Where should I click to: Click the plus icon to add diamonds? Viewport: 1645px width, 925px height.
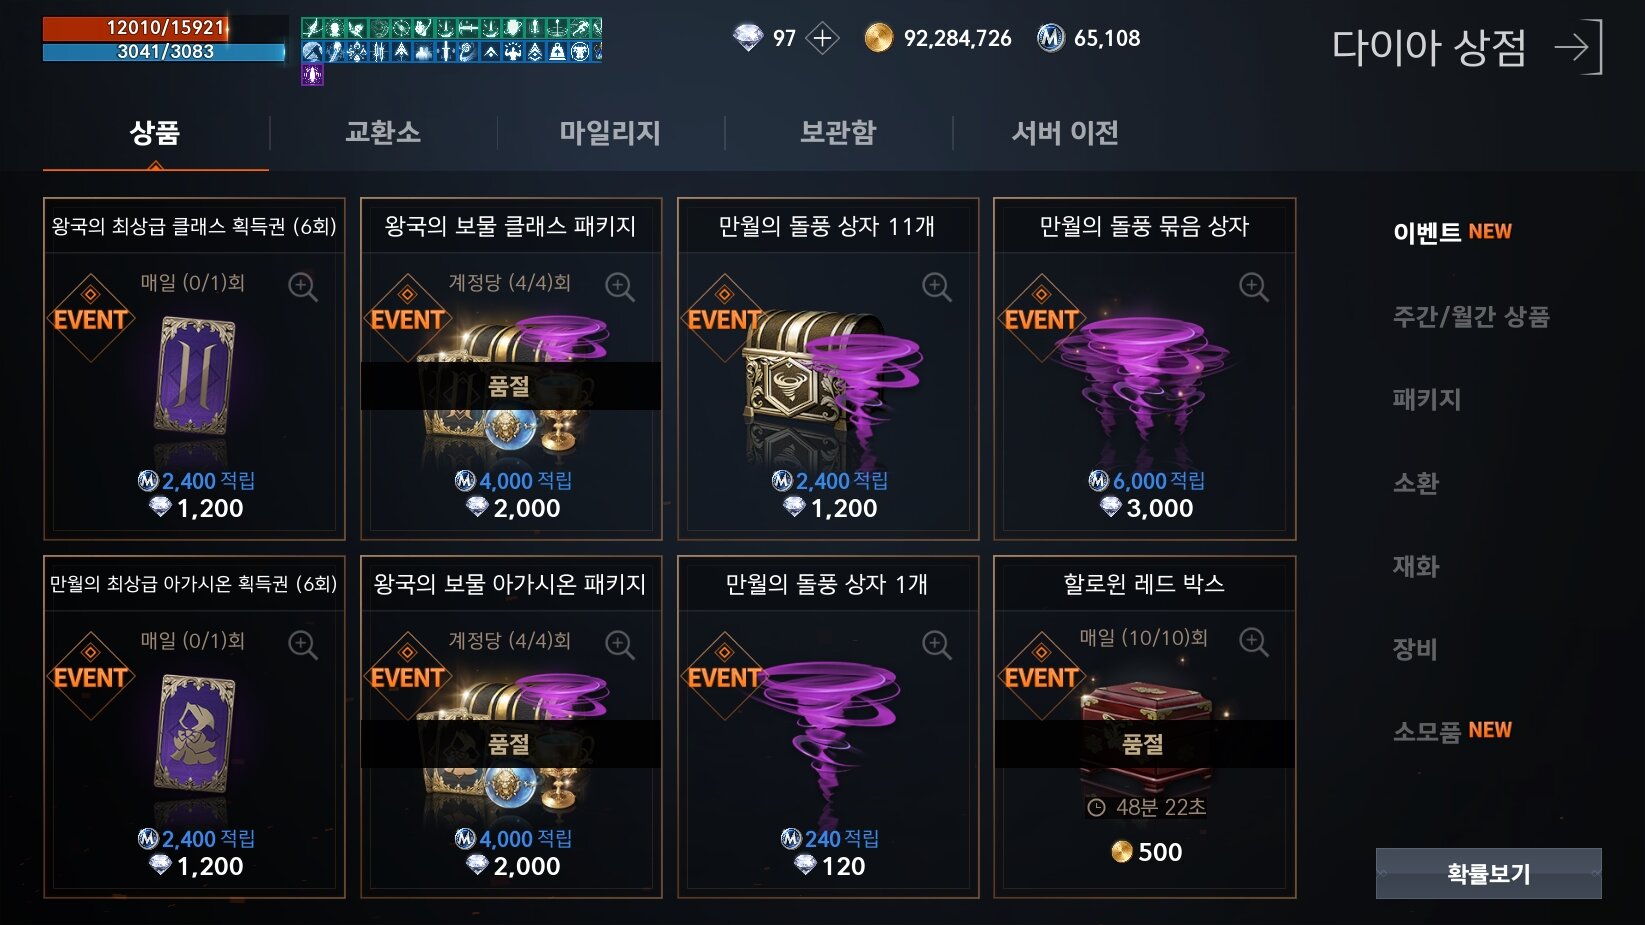(822, 39)
